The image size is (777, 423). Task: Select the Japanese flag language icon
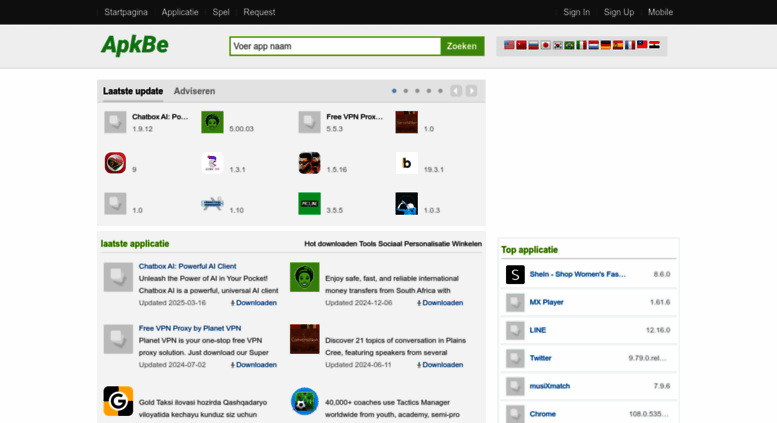coord(546,46)
